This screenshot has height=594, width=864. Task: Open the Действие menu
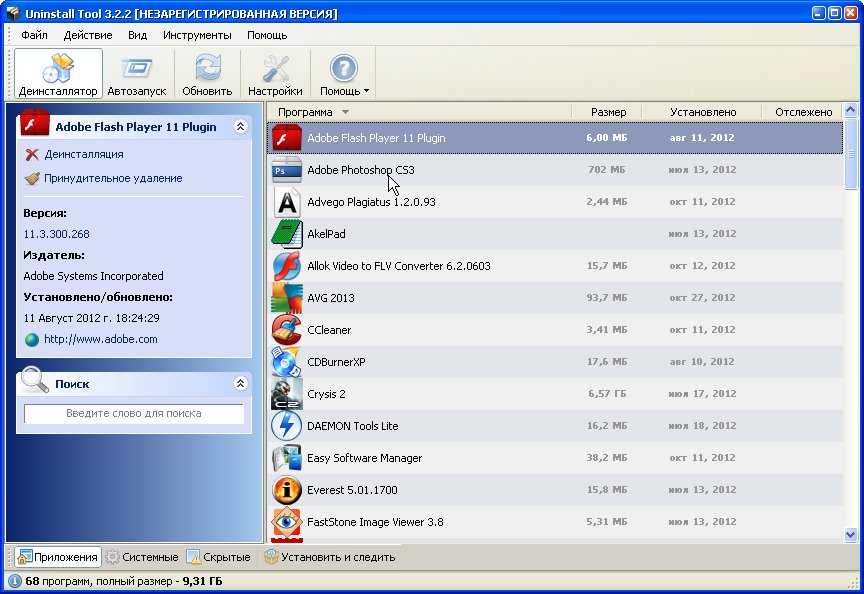point(88,35)
